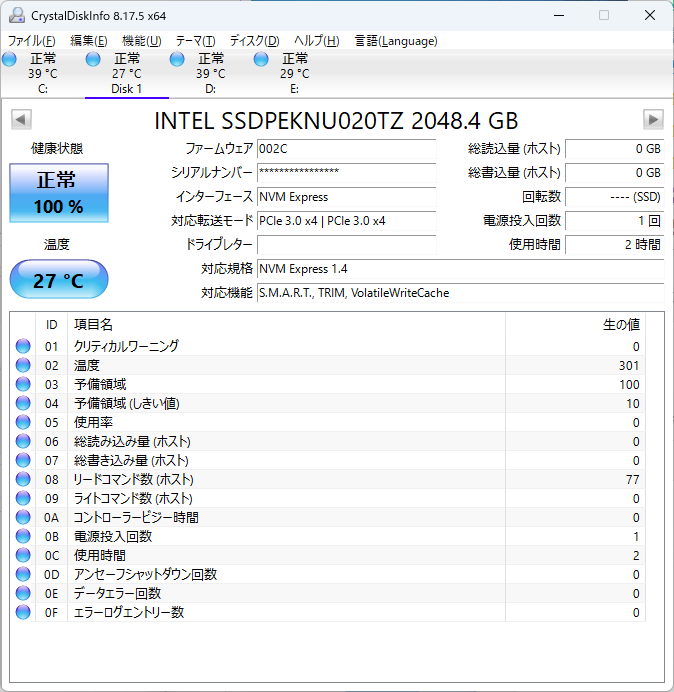Open the ディスク(D) menu
The image size is (674, 692).
[x=254, y=41]
